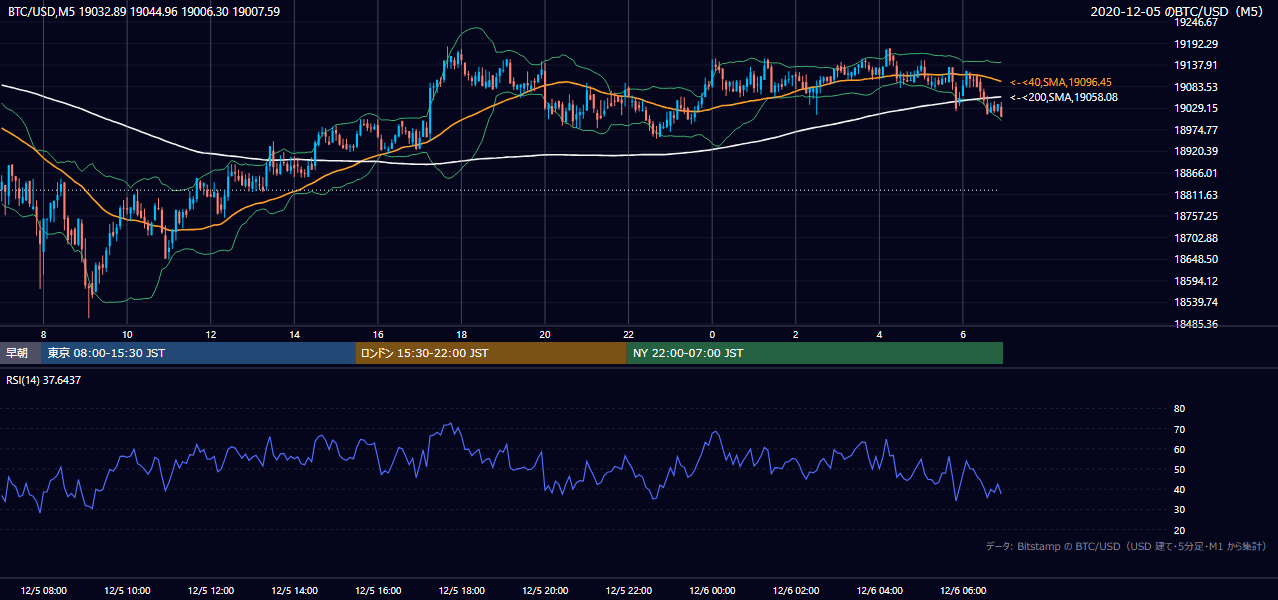Click price axis value 18974.77

coord(1196,130)
